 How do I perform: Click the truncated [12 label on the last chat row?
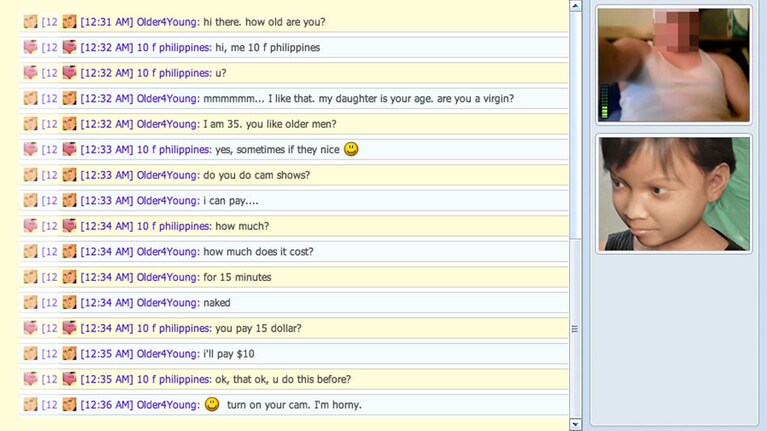click(x=49, y=405)
